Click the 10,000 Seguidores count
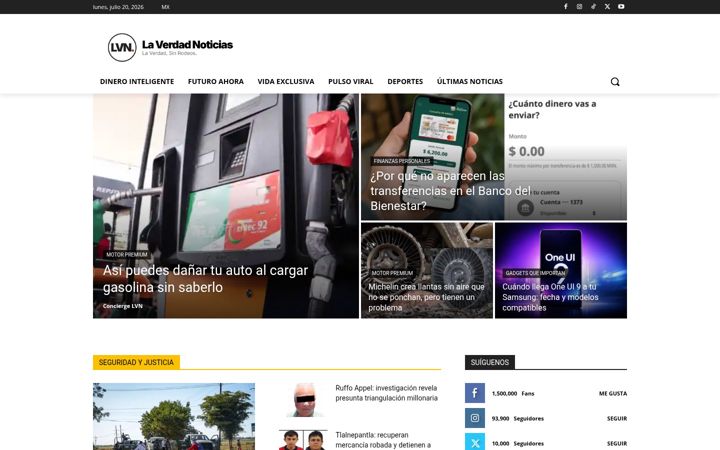This screenshot has width=720, height=450. pos(518,444)
